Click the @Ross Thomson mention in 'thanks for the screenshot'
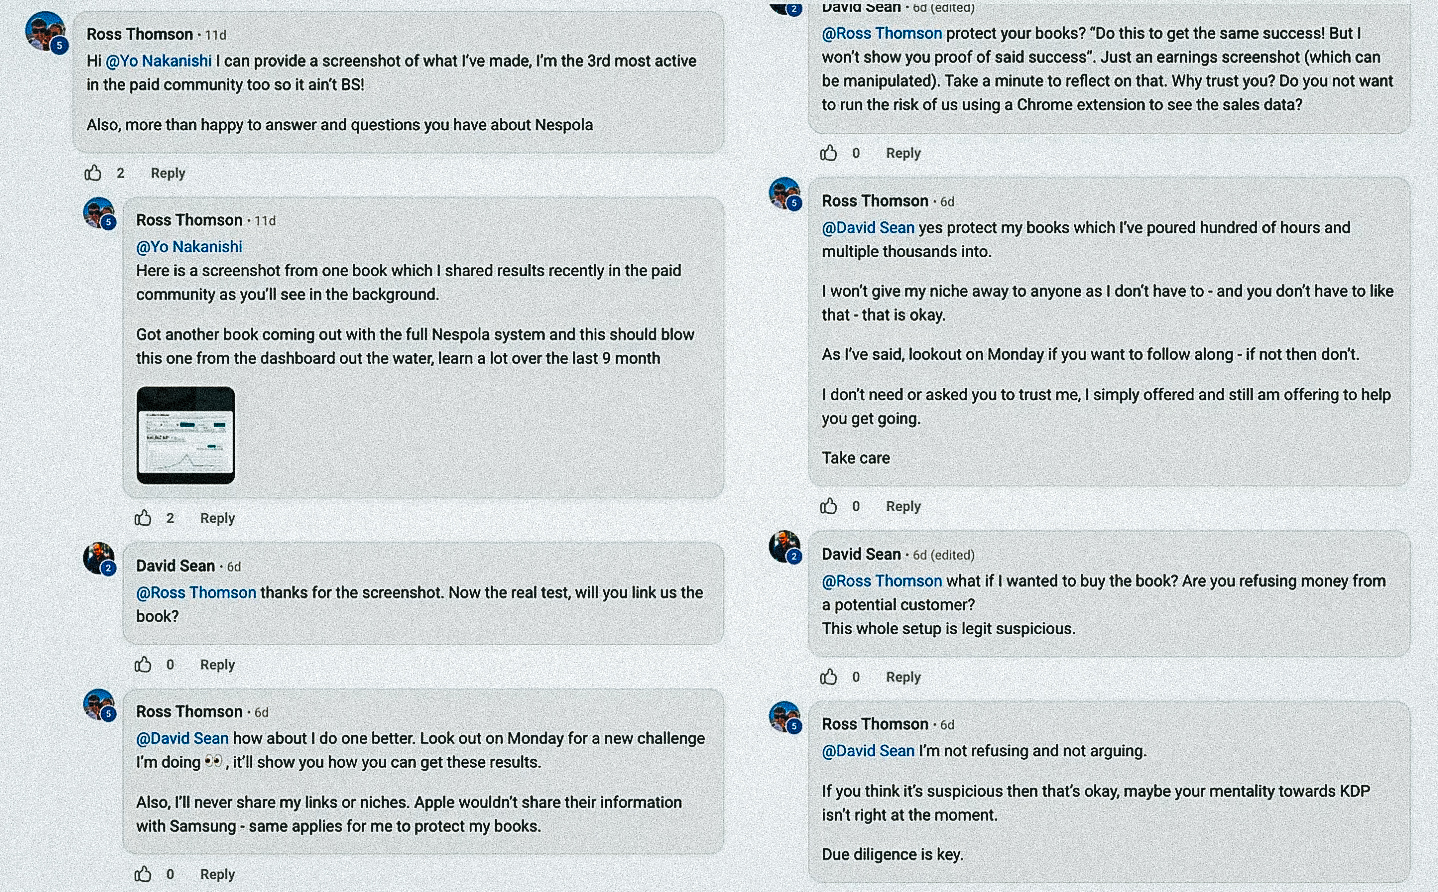Image resolution: width=1438 pixels, height=892 pixels. [196, 593]
